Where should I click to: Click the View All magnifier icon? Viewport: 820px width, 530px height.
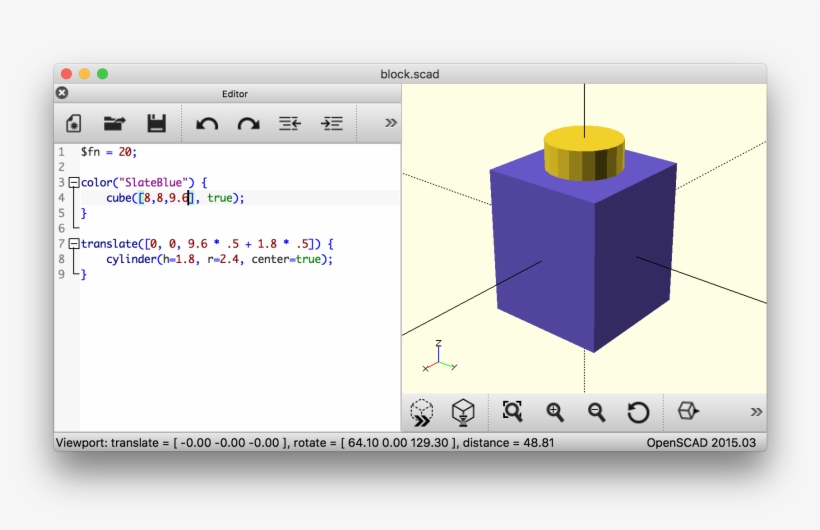point(512,411)
